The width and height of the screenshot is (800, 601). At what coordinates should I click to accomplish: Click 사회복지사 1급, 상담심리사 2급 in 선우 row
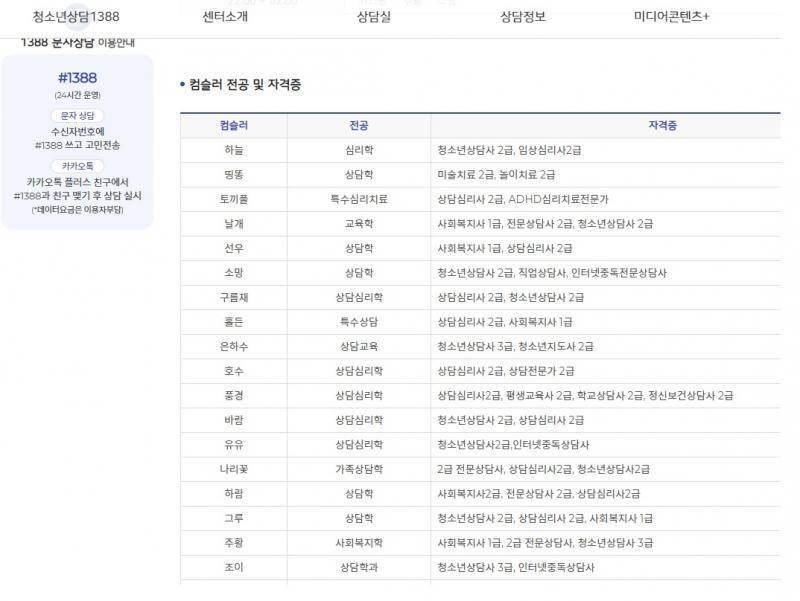[505, 248]
